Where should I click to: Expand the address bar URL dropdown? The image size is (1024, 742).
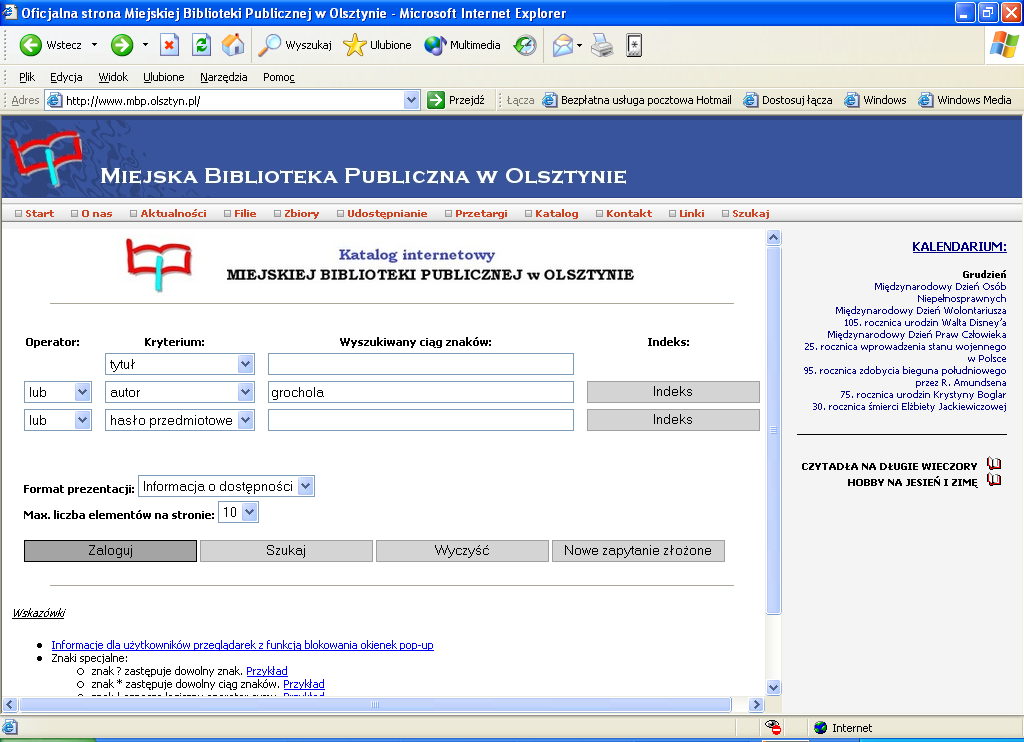(411, 101)
